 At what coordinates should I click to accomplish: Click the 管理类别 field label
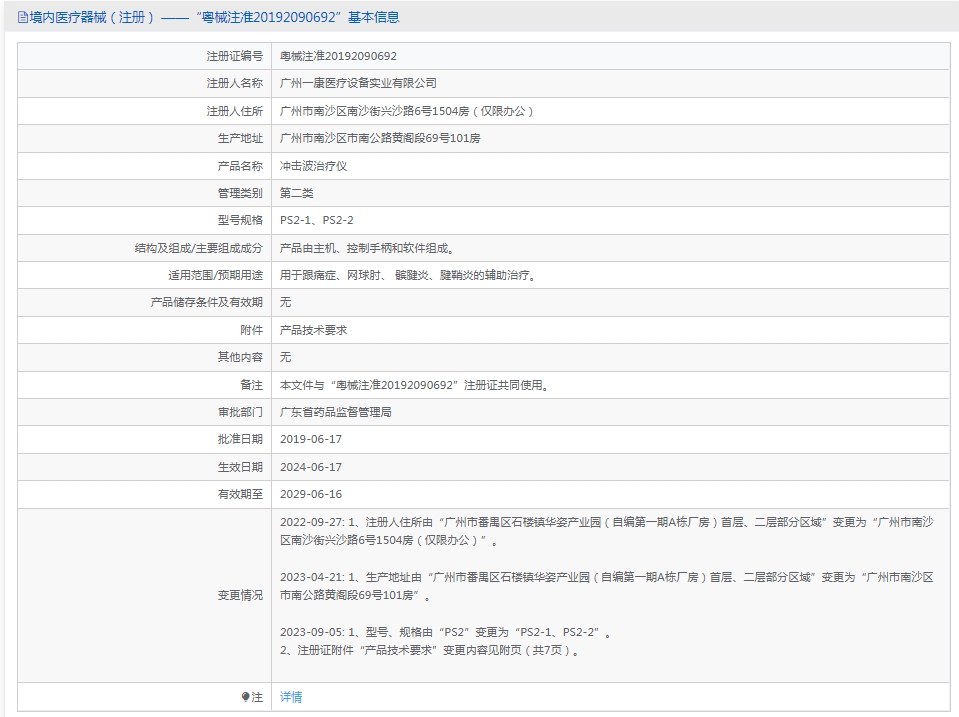click(240, 193)
